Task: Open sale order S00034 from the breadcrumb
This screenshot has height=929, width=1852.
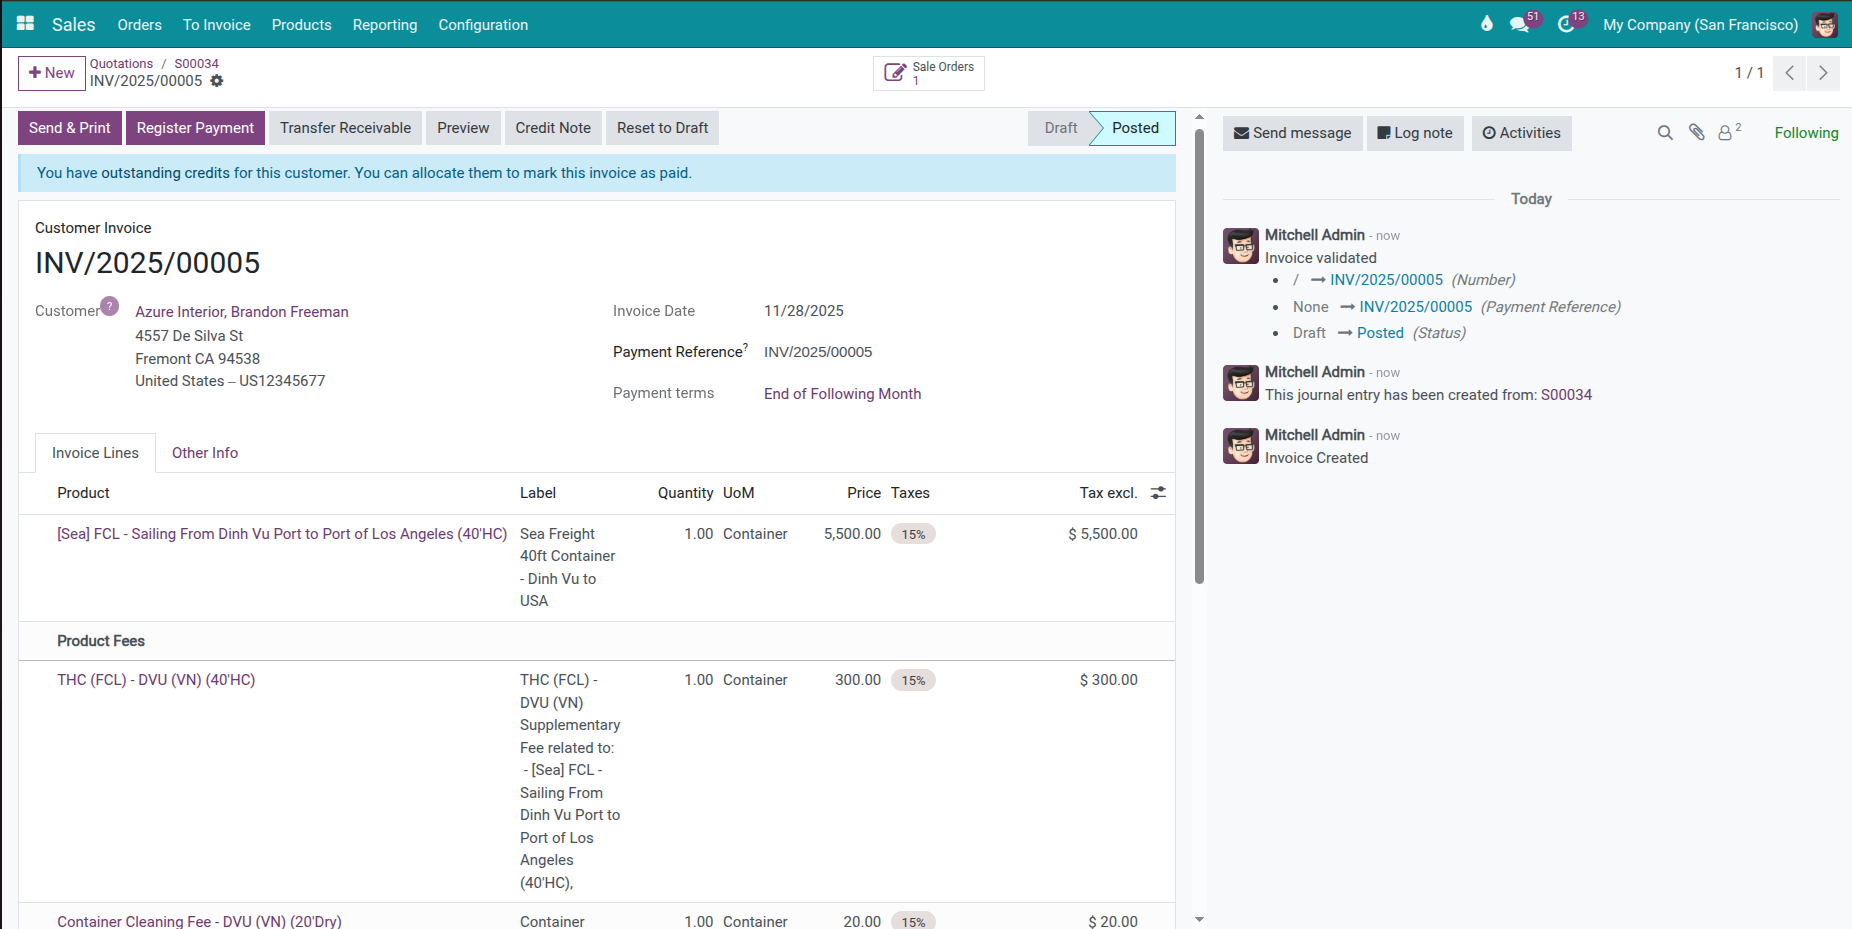Action: tap(196, 63)
